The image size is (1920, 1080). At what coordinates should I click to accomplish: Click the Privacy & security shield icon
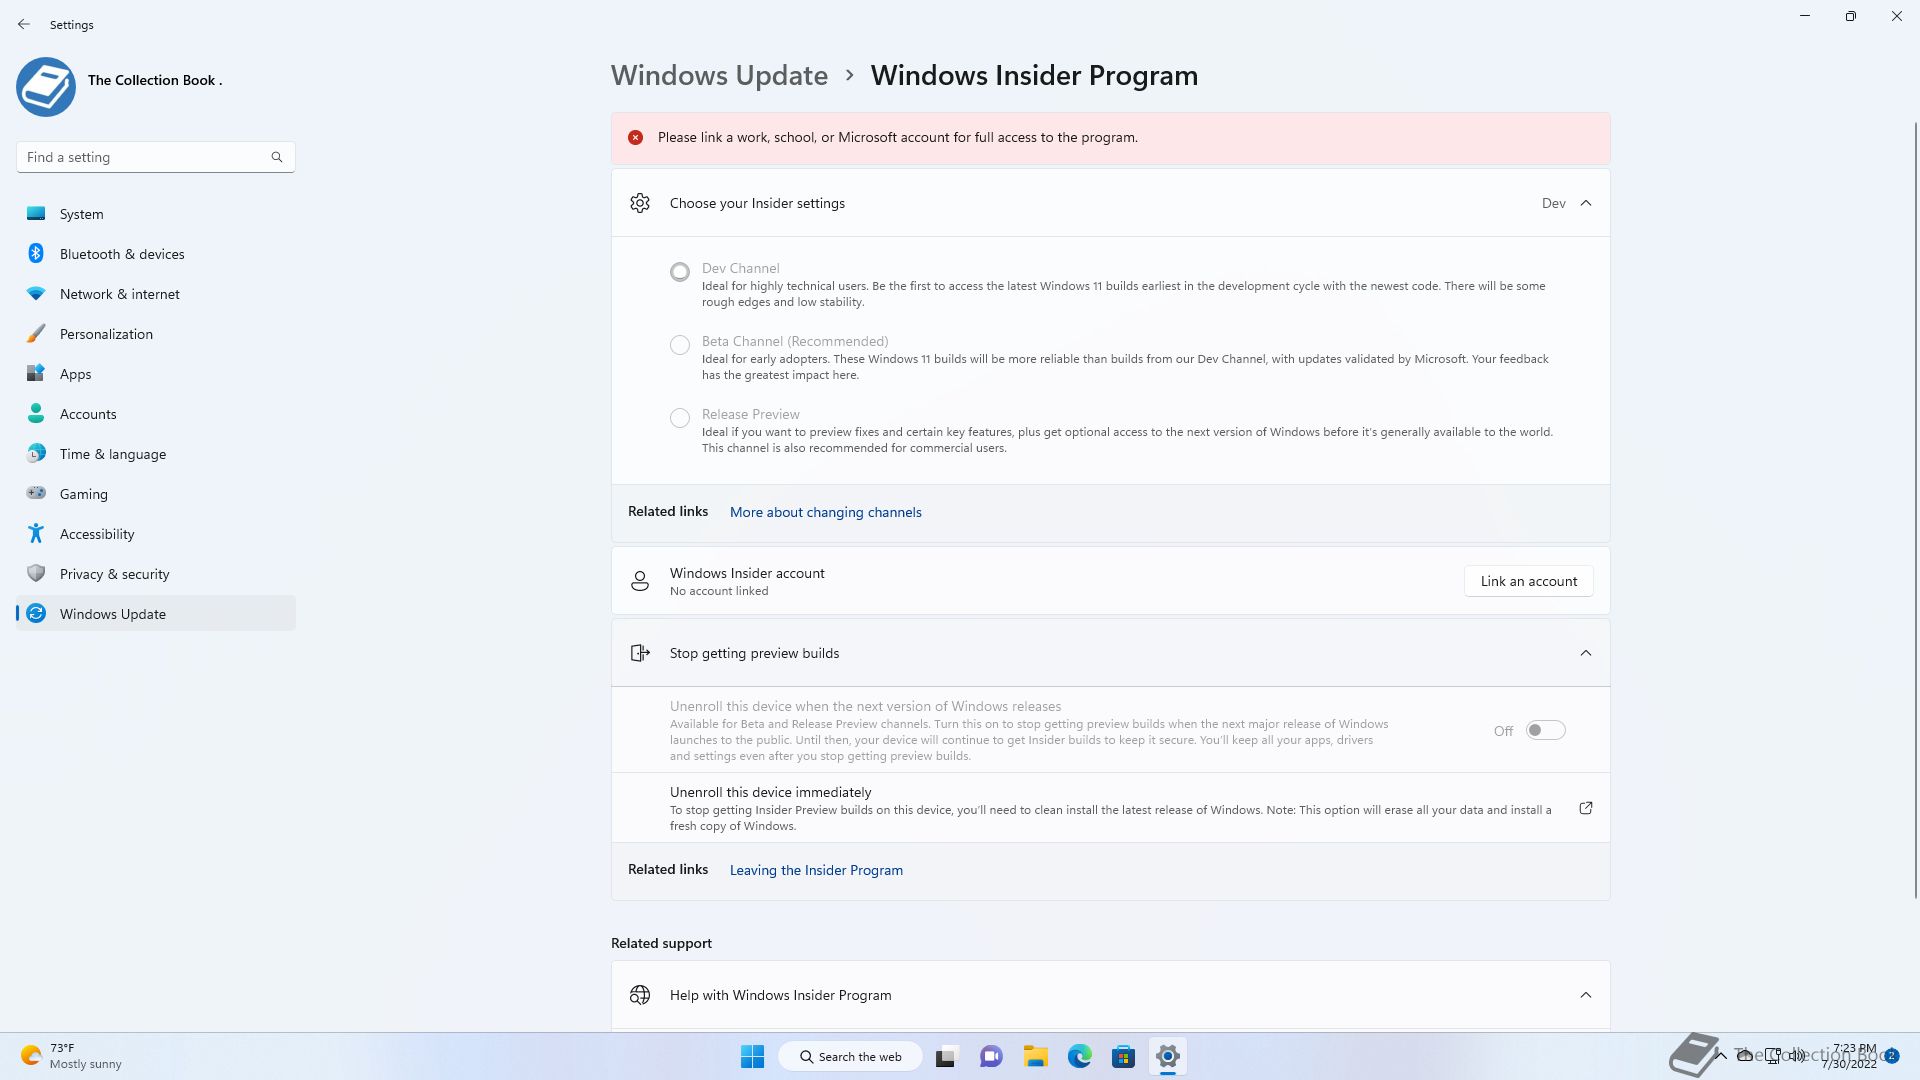pyautogui.click(x=36, y=573)
